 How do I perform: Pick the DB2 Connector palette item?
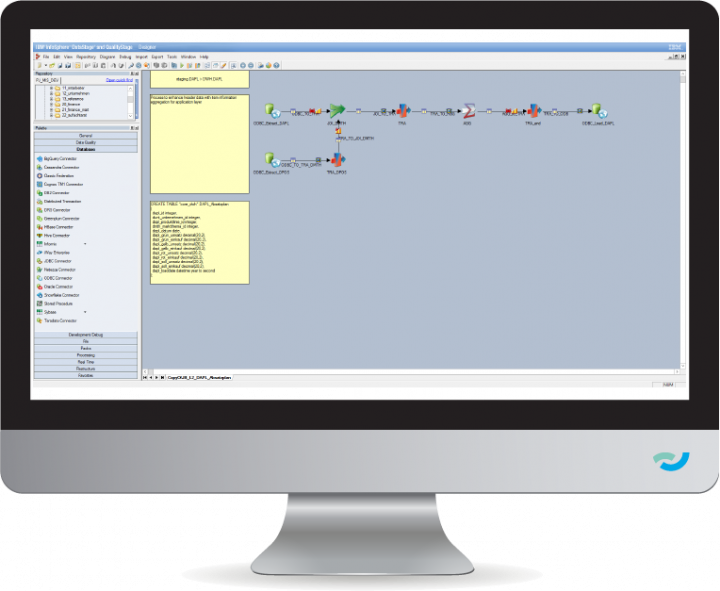click(x=53, y=193)
